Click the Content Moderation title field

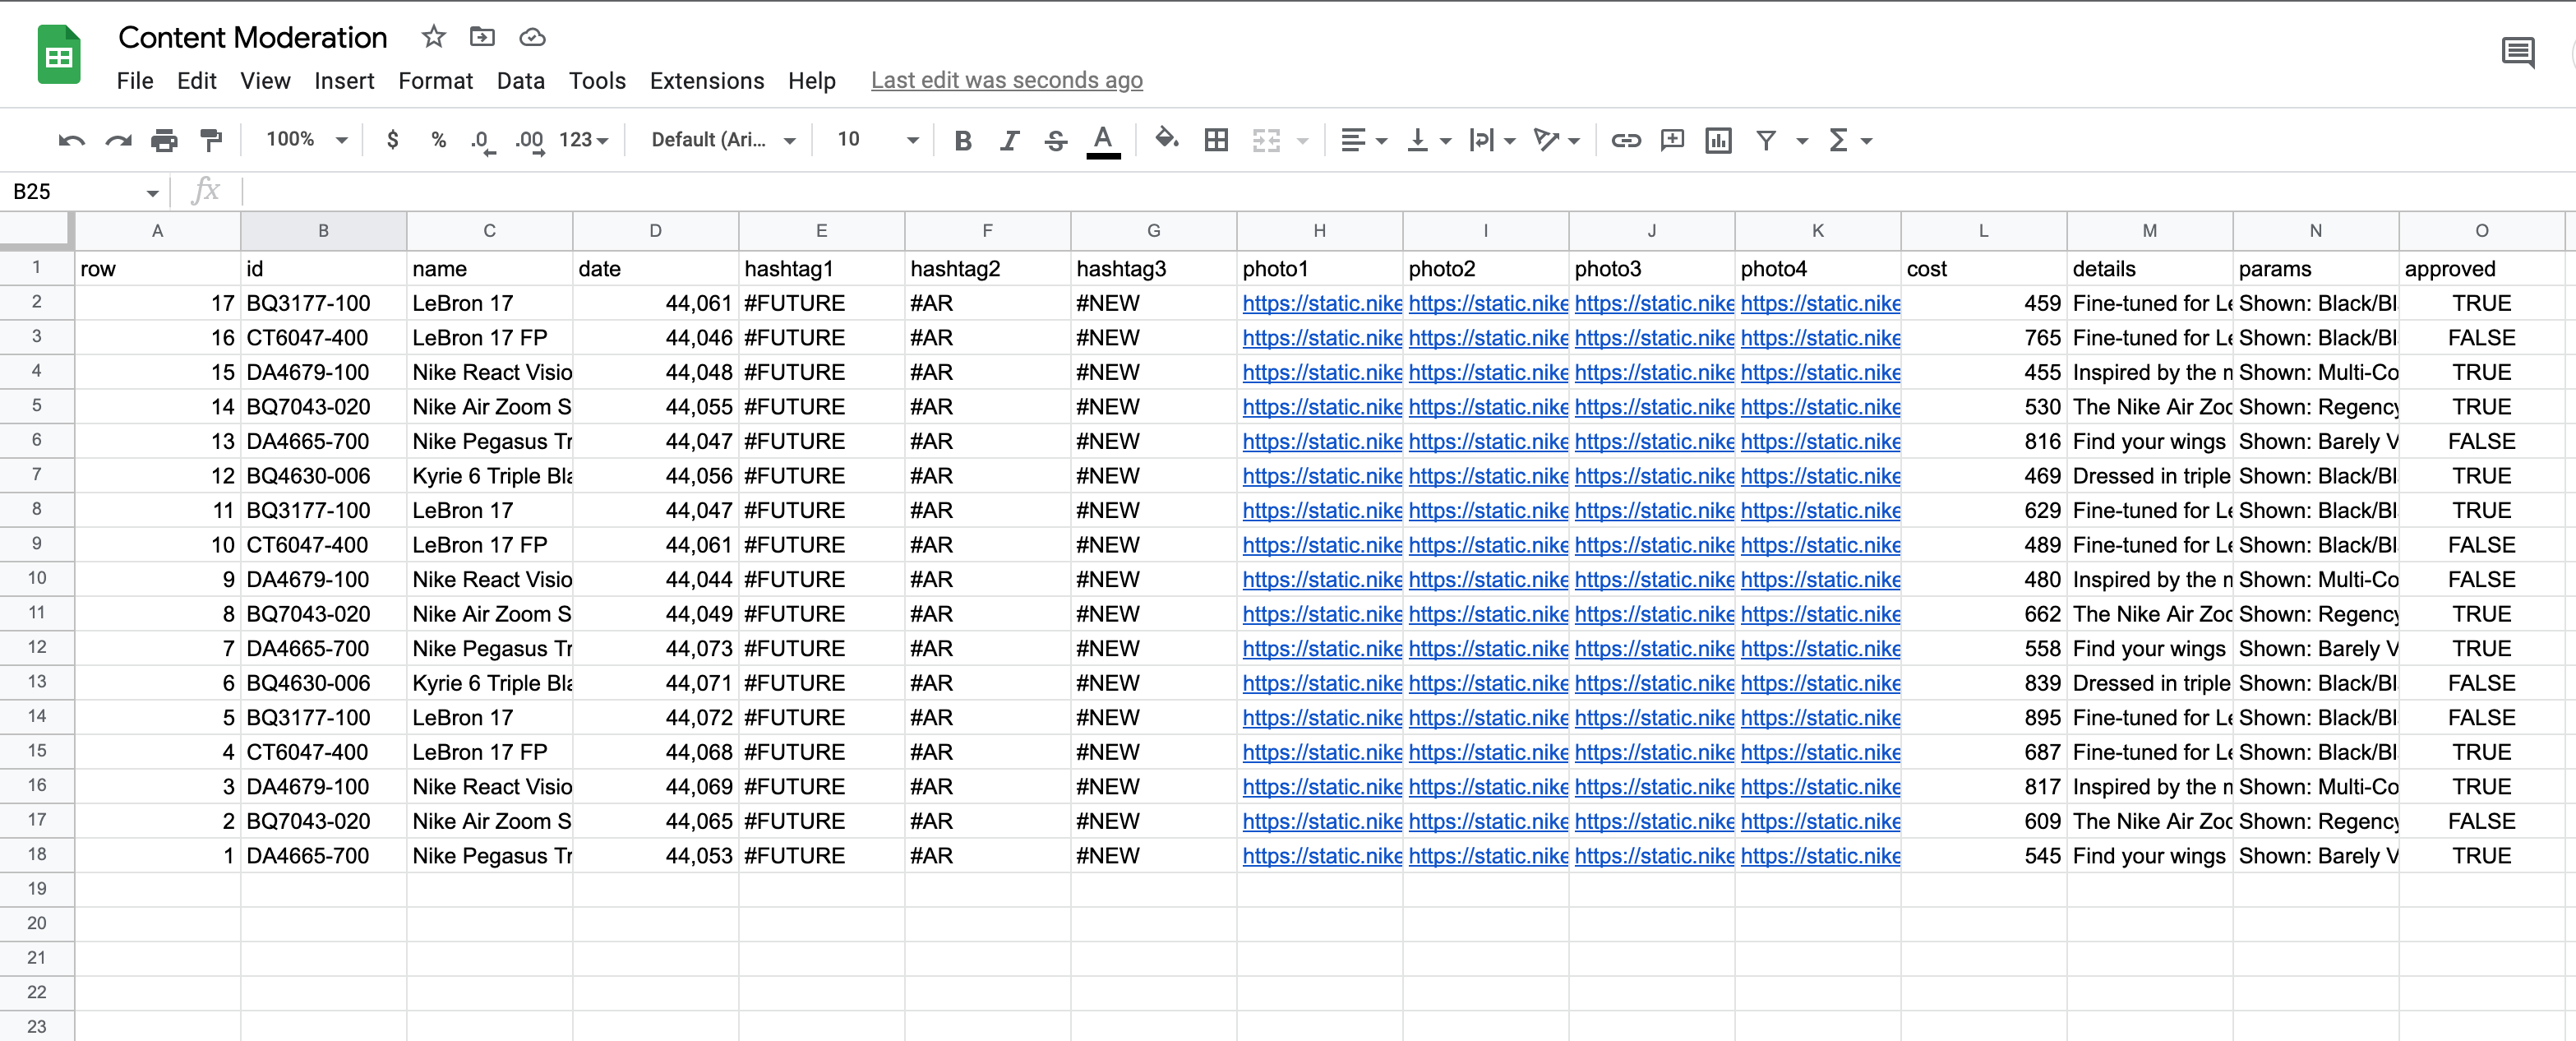point(253,38)
